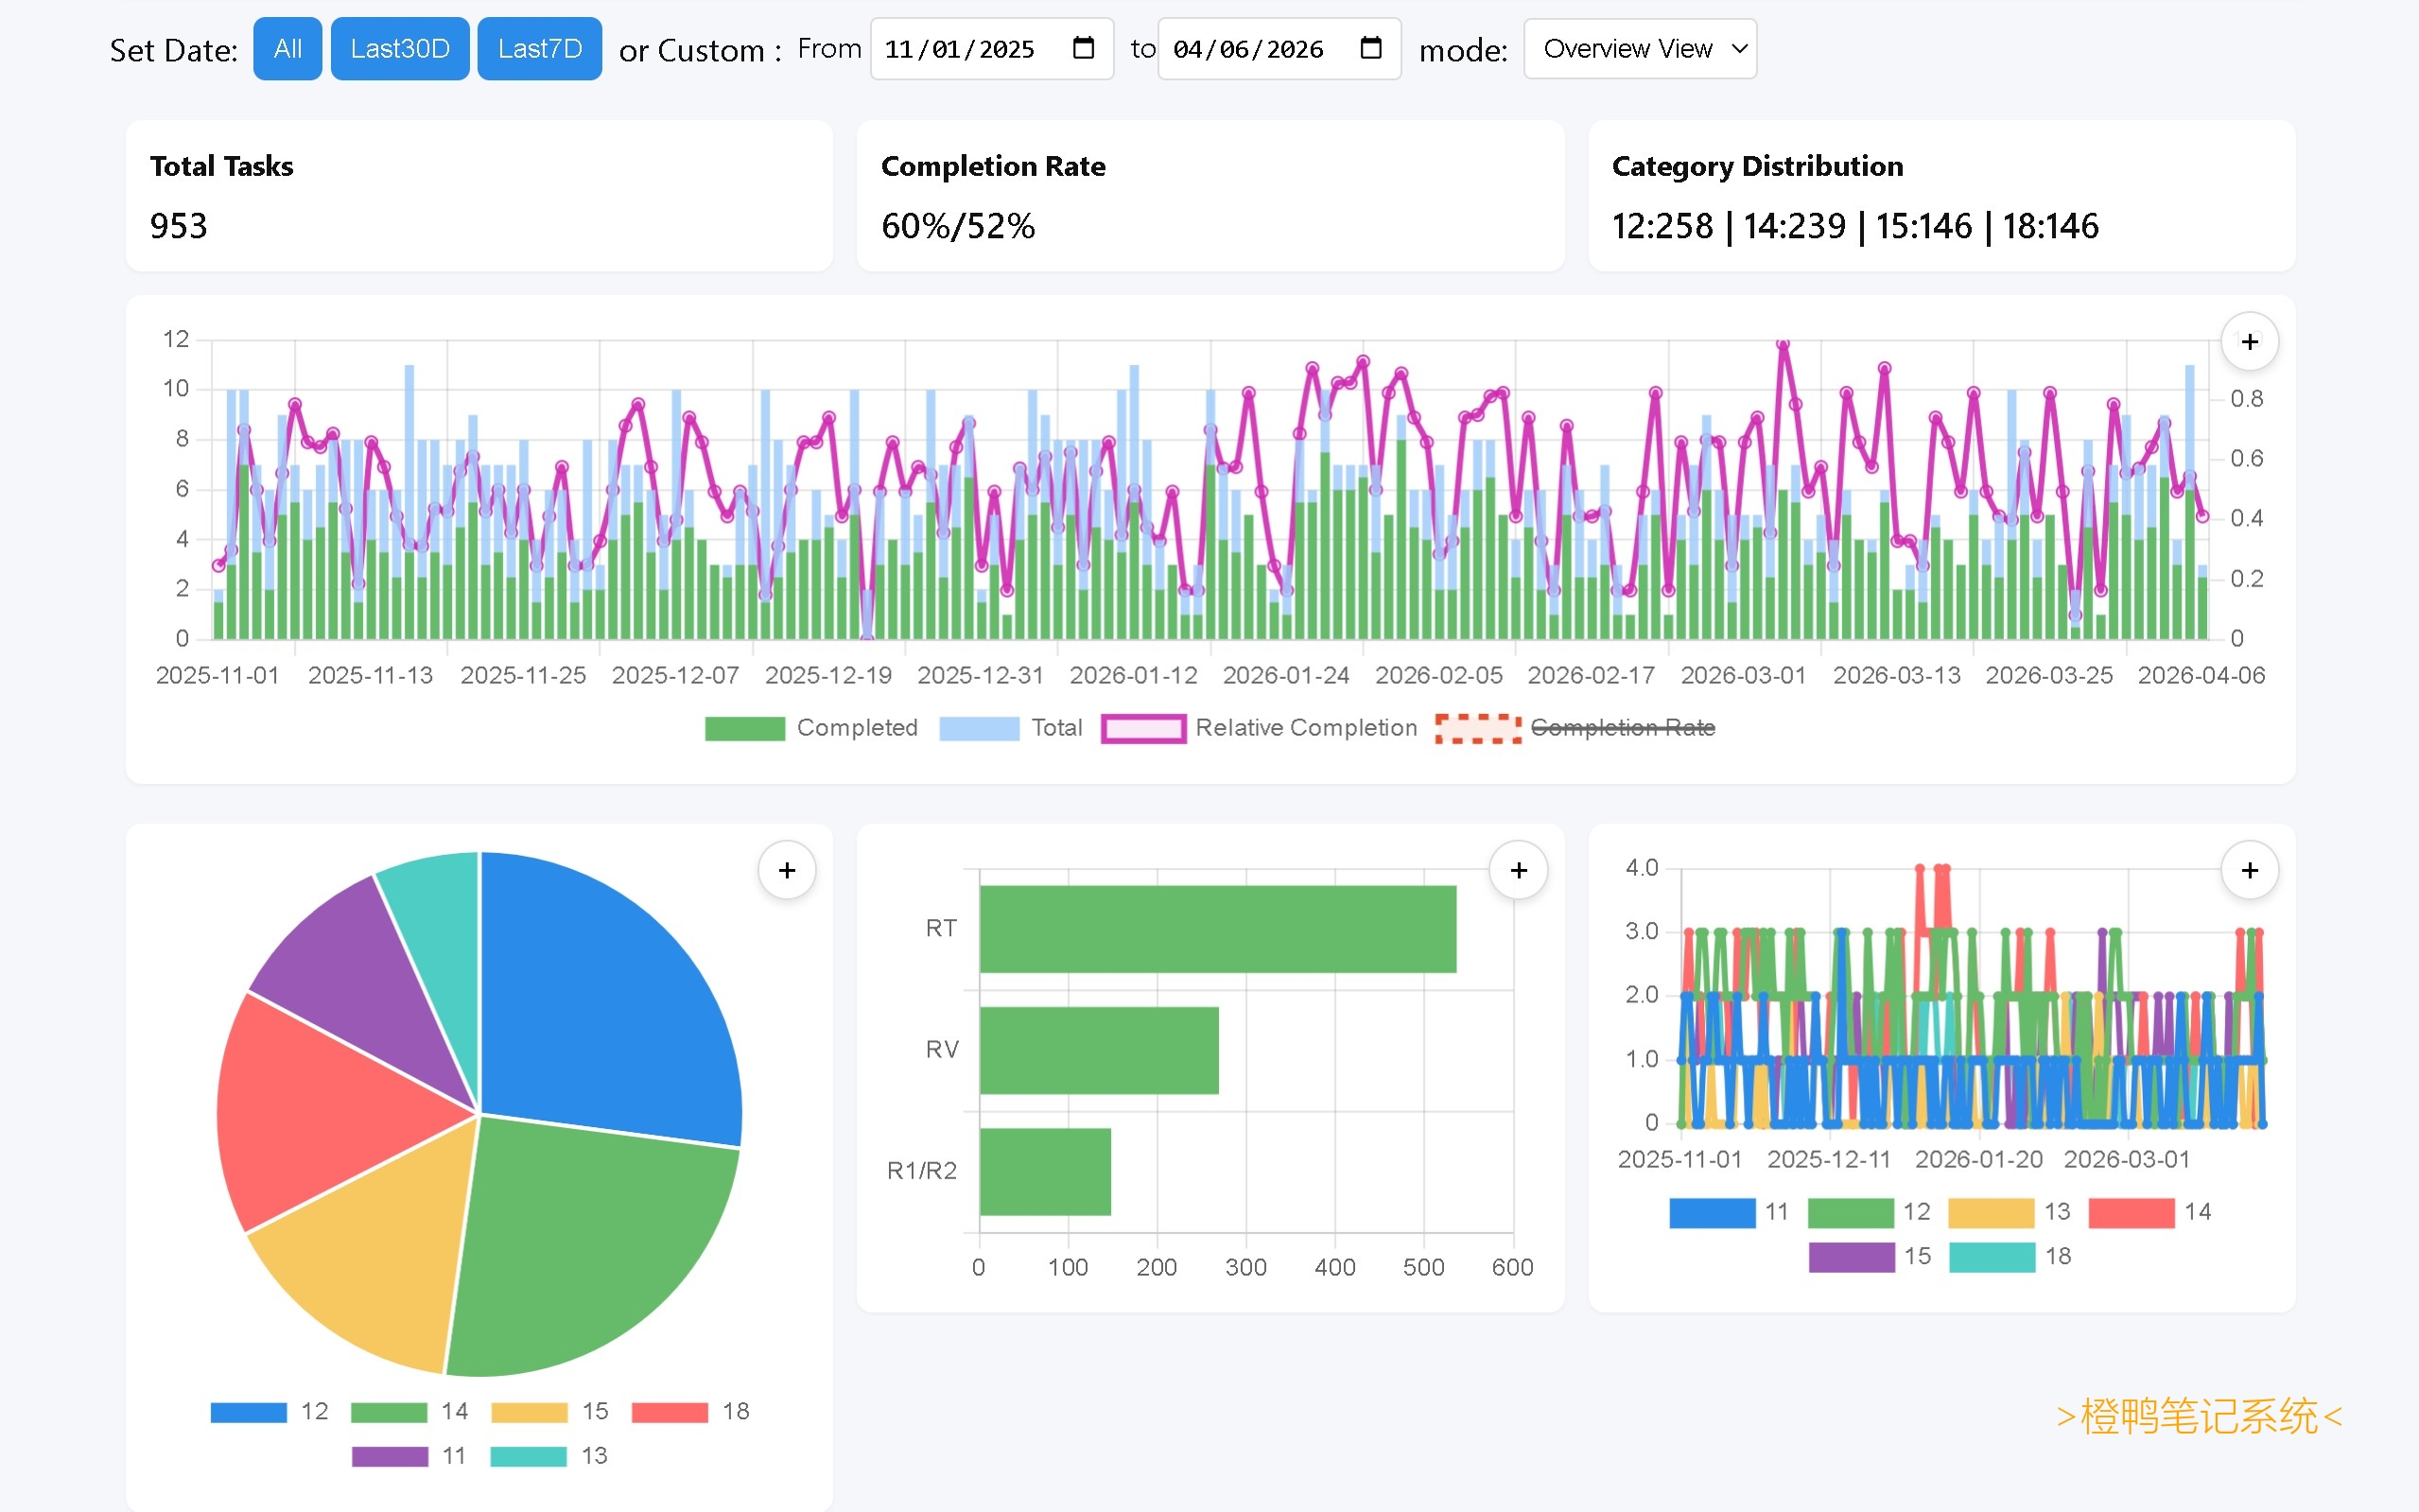Click the RT bar in bar chart

coord(1217,929)
